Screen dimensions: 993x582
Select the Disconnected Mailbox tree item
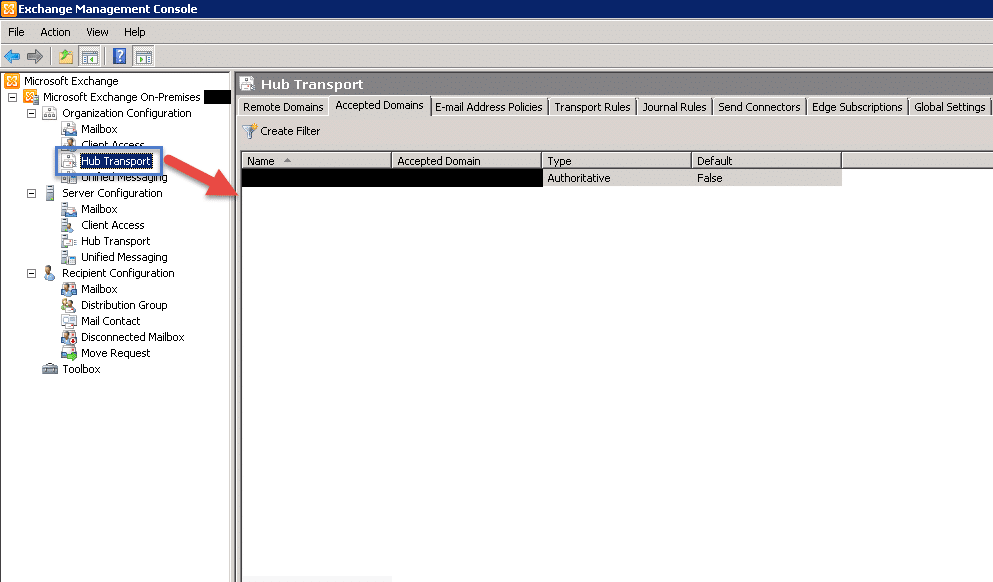tap(133, 337)
